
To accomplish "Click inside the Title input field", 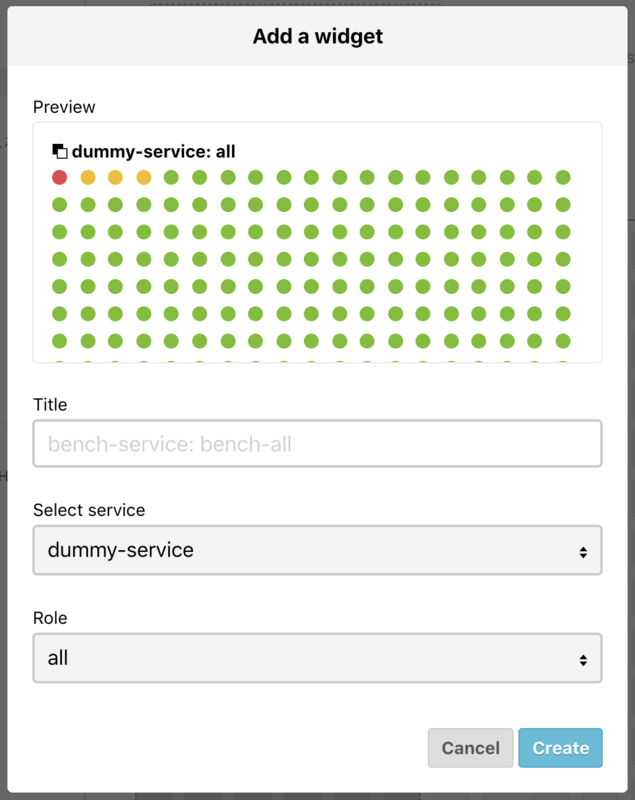I will (x=317, y=443).
